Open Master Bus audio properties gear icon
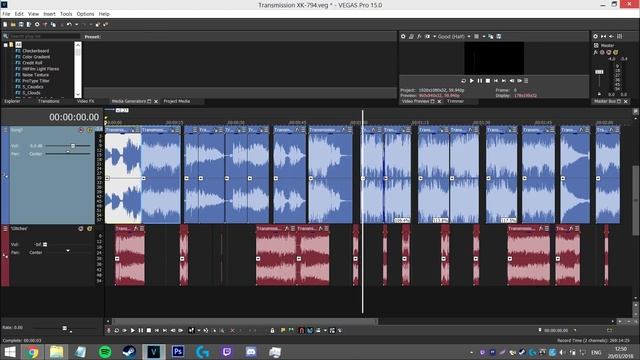640x360 pixels. [596, 36]
